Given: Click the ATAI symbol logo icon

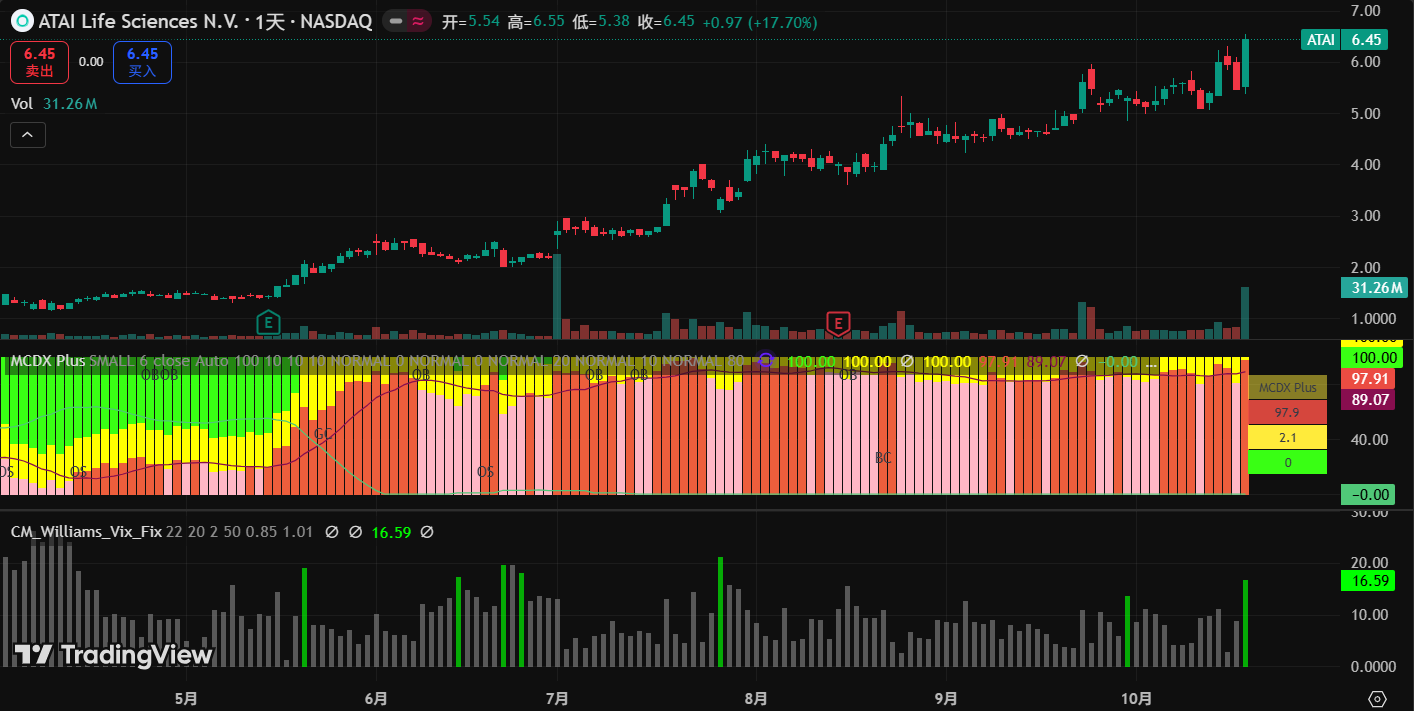Looking at the screenshot, I should click(x=20, y=21).
